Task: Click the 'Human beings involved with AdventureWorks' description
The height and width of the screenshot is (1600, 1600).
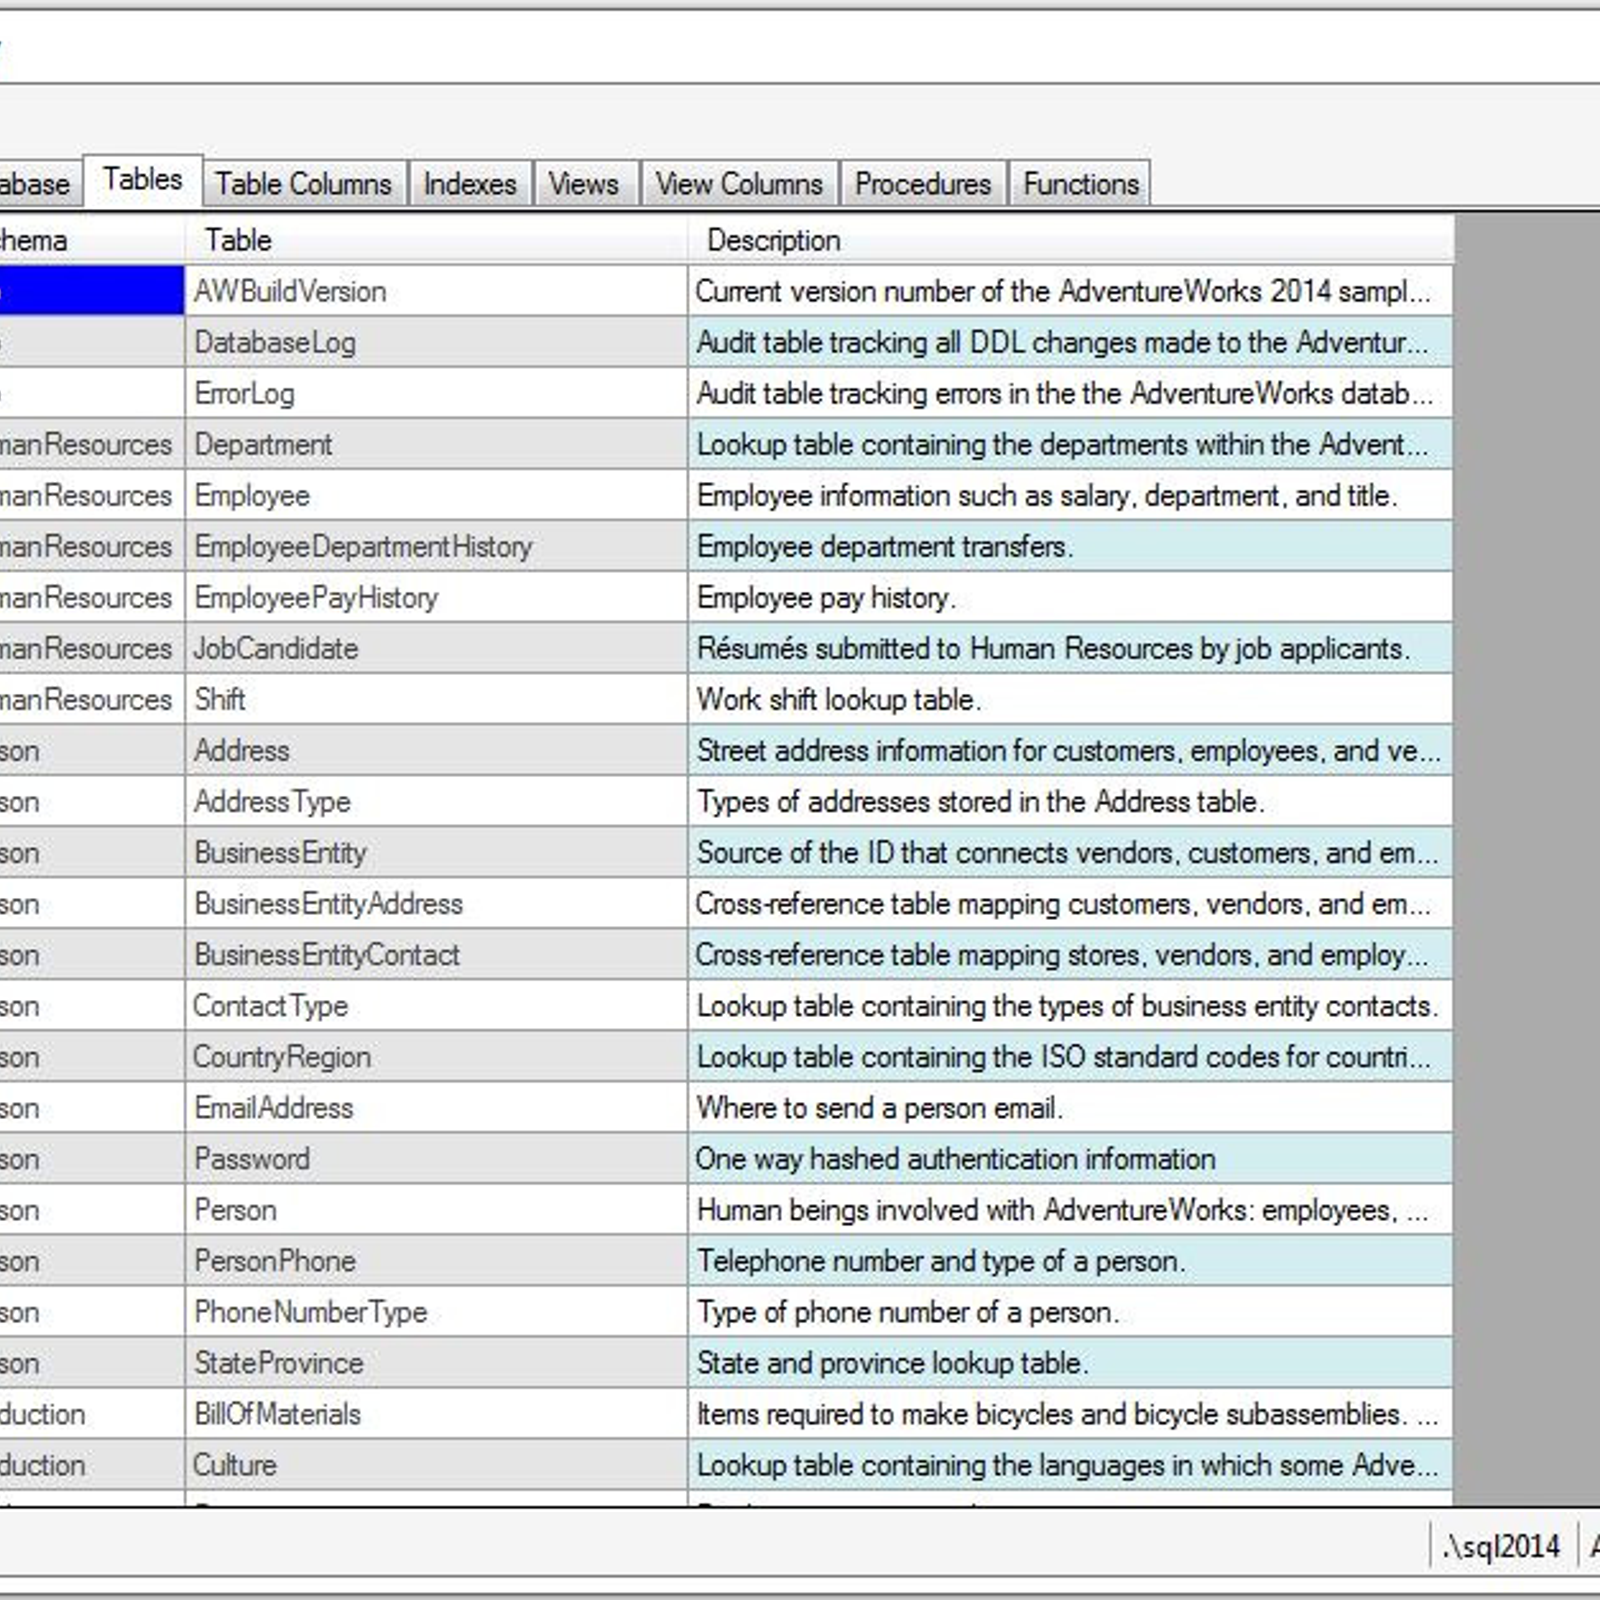Action: click(1070, 1209)
